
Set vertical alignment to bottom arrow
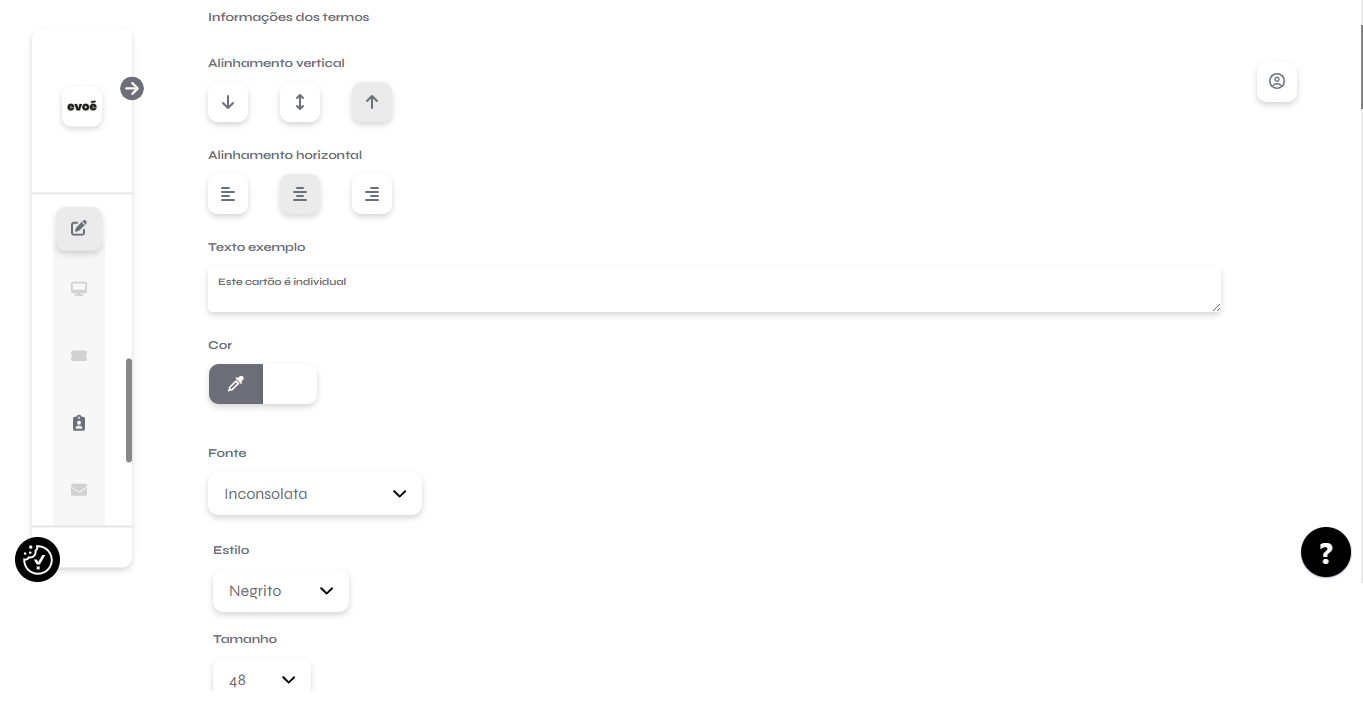(228, 102)
